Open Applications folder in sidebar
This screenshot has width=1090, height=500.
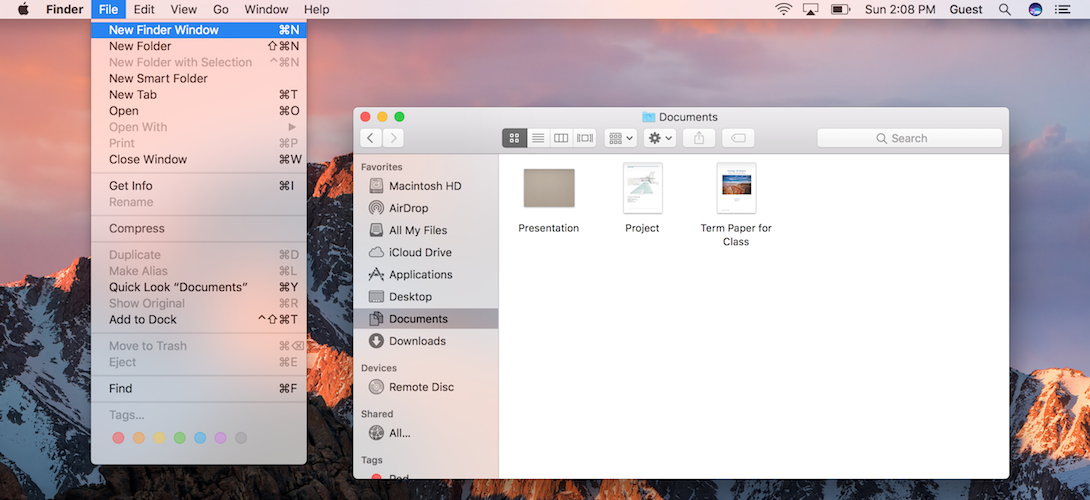pos(425,274)
